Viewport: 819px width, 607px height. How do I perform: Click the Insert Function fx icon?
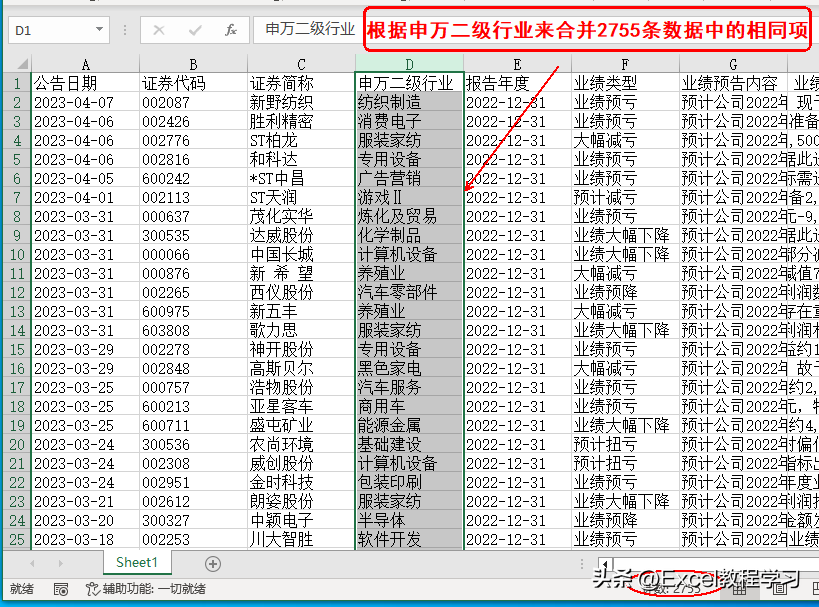(230, 30)
